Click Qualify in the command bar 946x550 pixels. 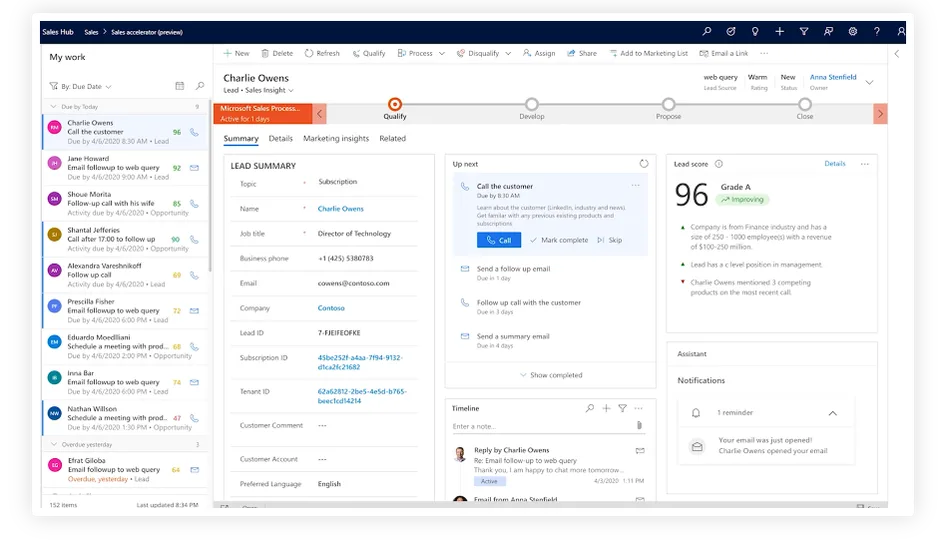tap(369, 53)
